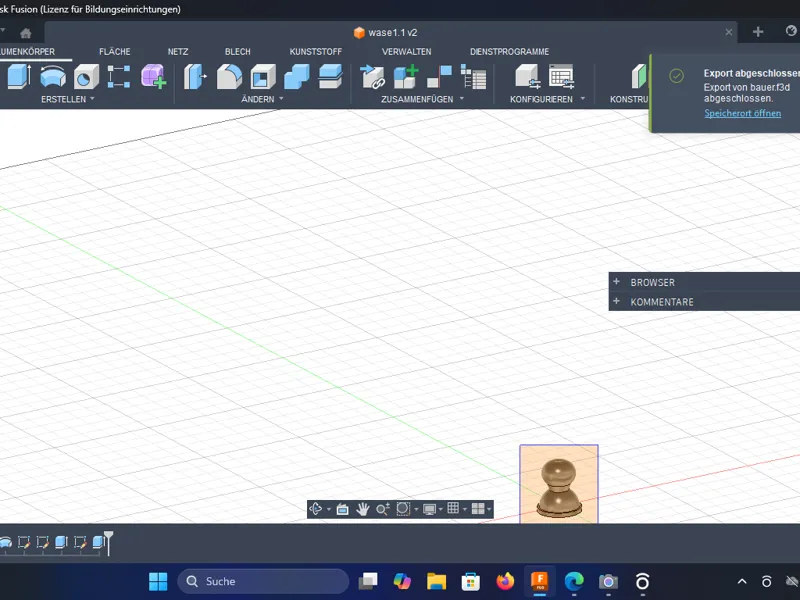Select the chess pawn model in viewport
The width and height of the screenshot is (800, 600).
[559, 487]
